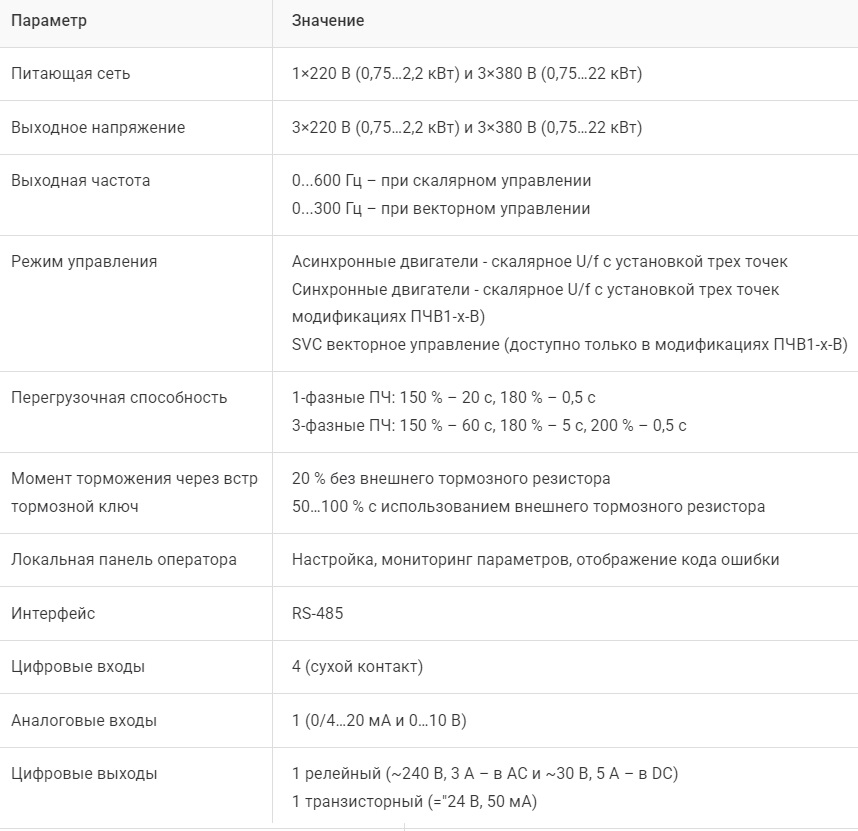
Task: Click the "0...600 Гц" scalar control line
Action: click(x=441, y=181)
